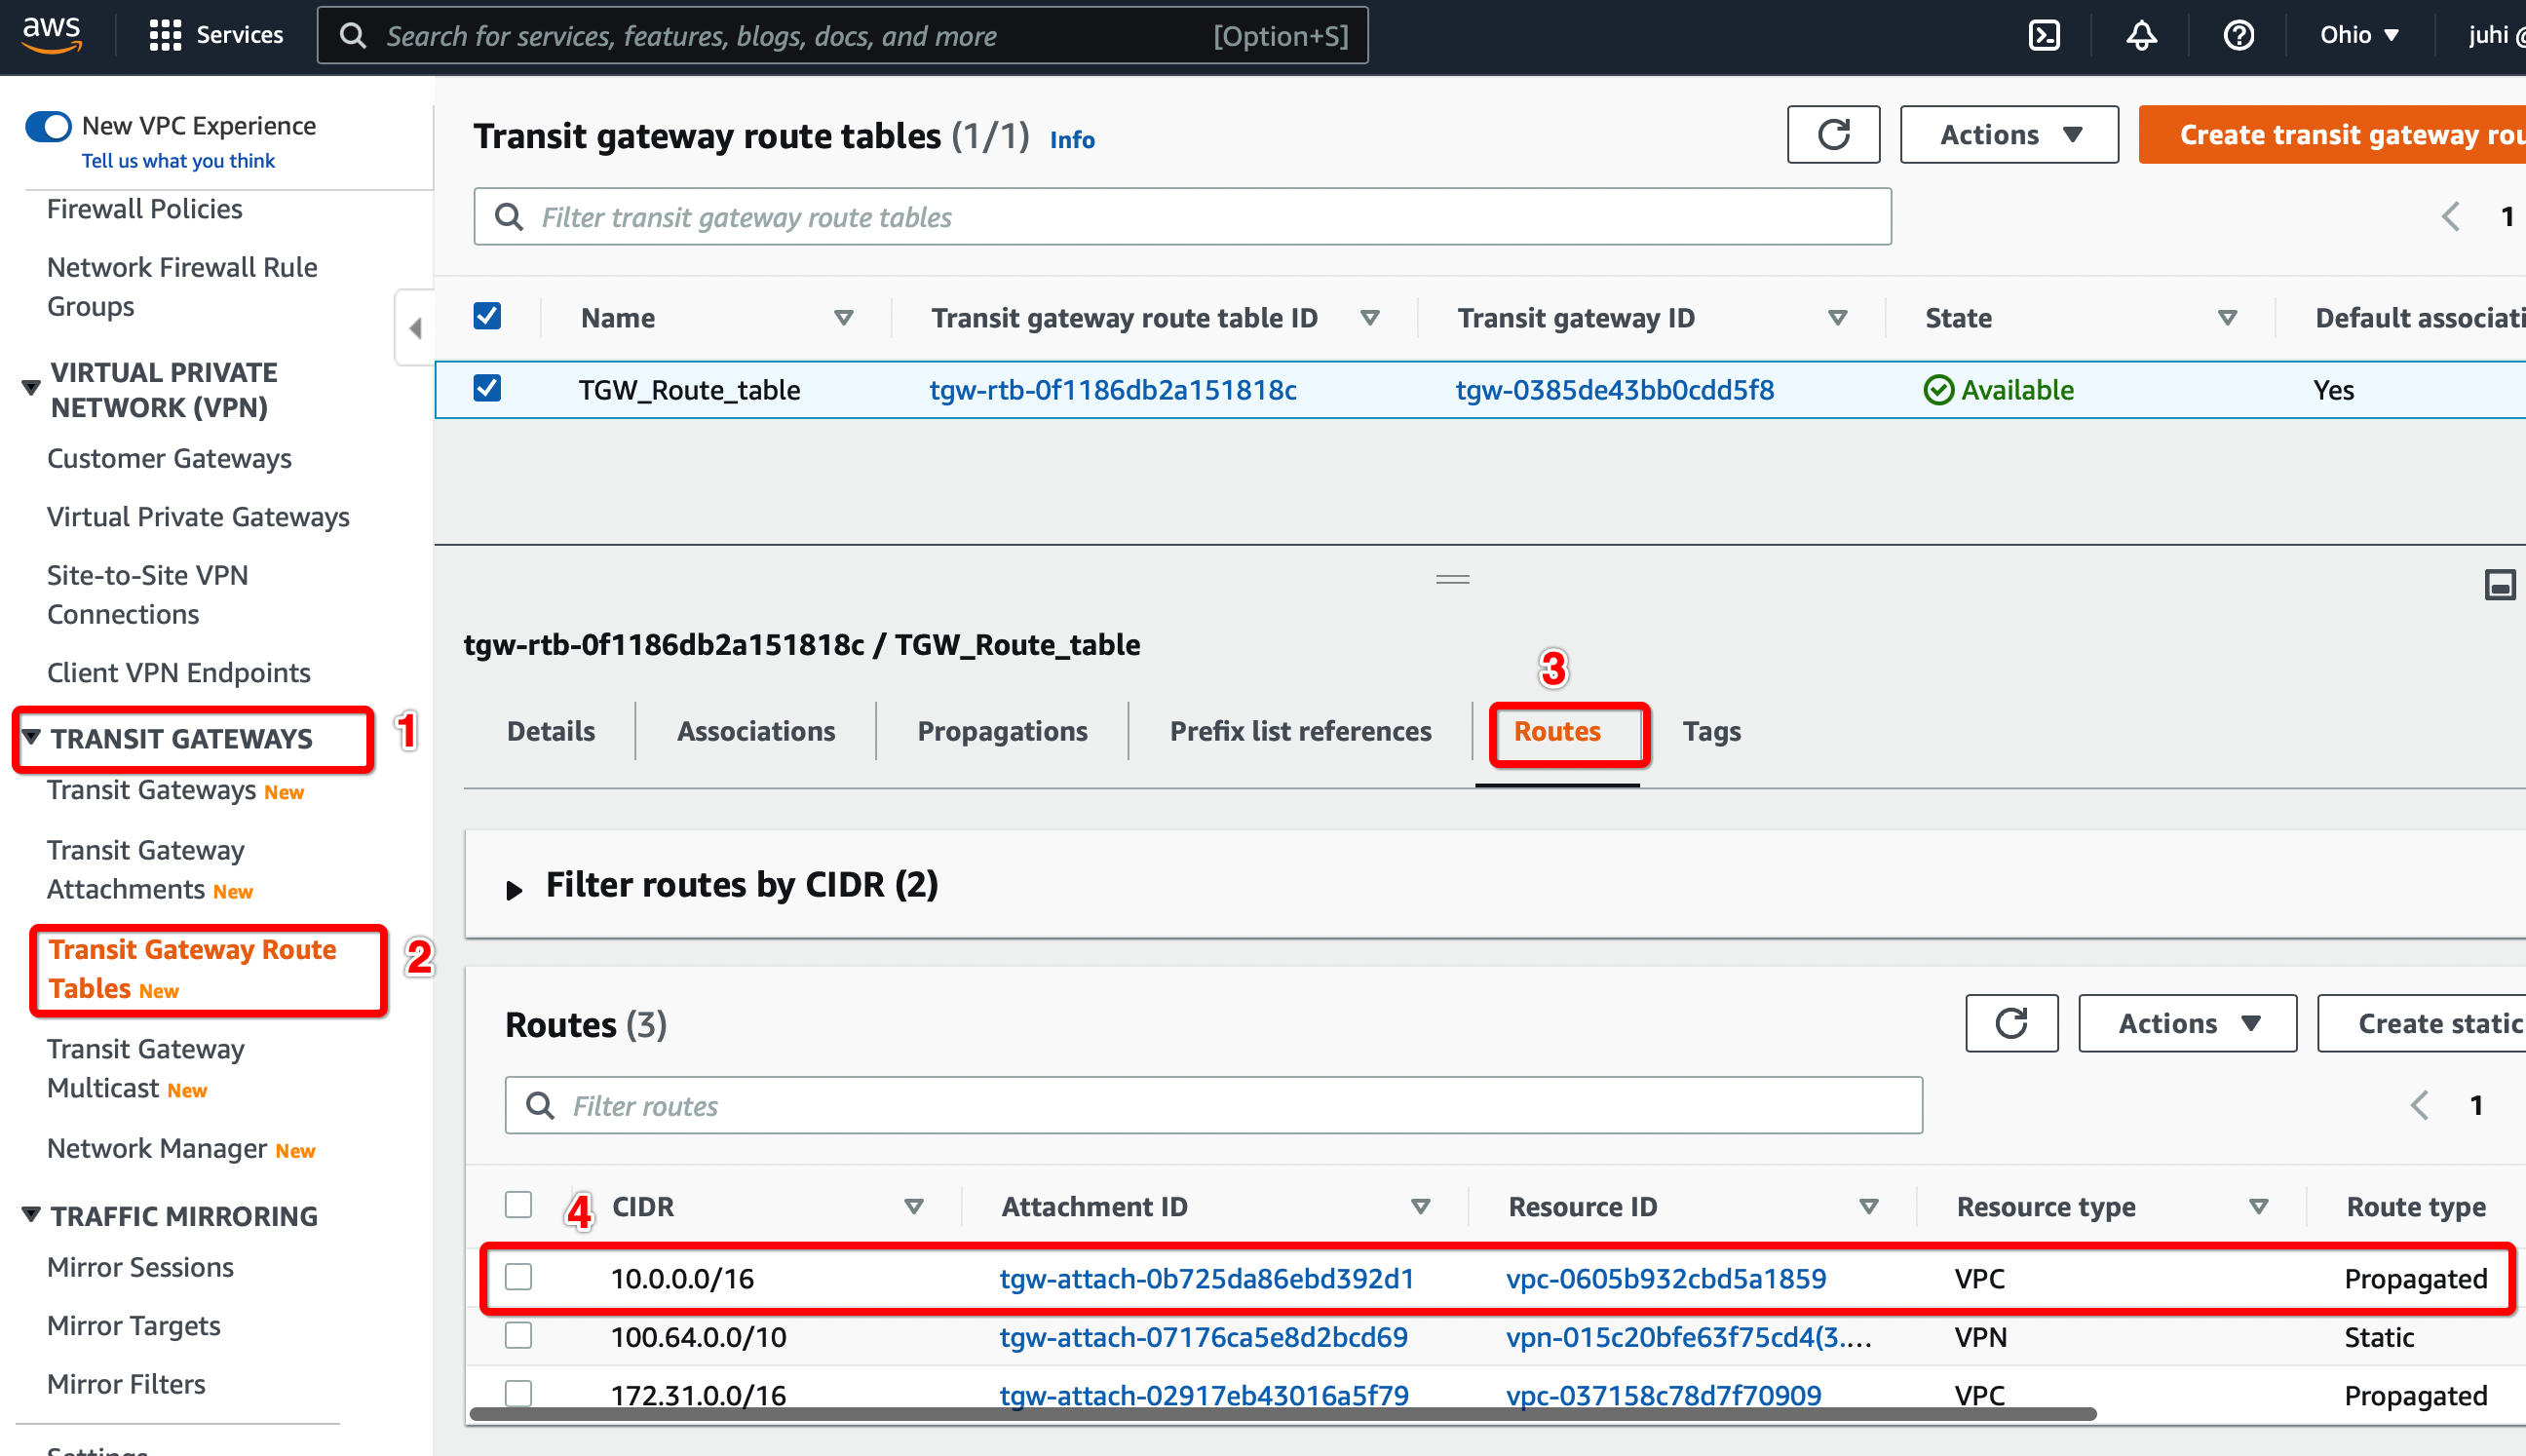Screen dimensions: 2526x1456
Task: Toggle the select-all routes checkbox
Action: coord(518,1204)
